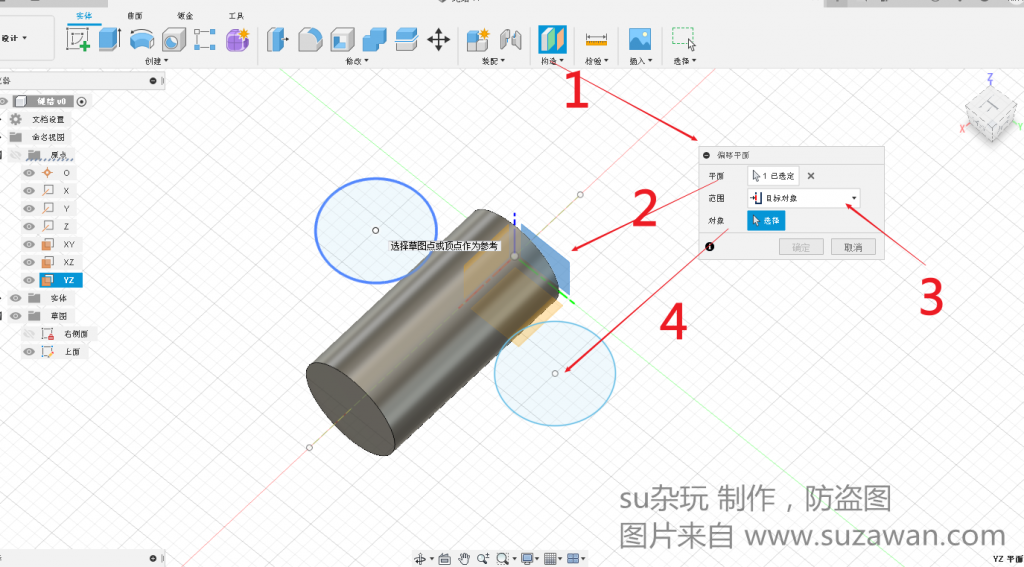The width and height of the screenshot is (1024, 567).
Task: Toggle visibility eye of YZ plane
Action: click(29, 280)
